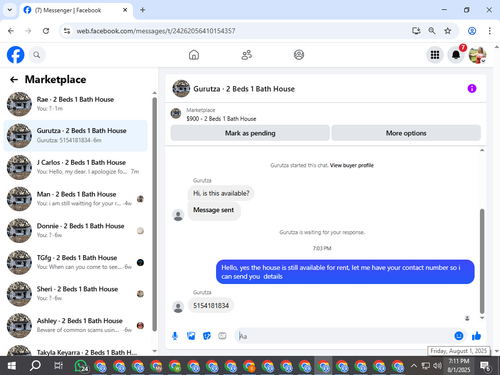Send a thumbs-up like
The image size is (500, 375).
click(476, 336)
